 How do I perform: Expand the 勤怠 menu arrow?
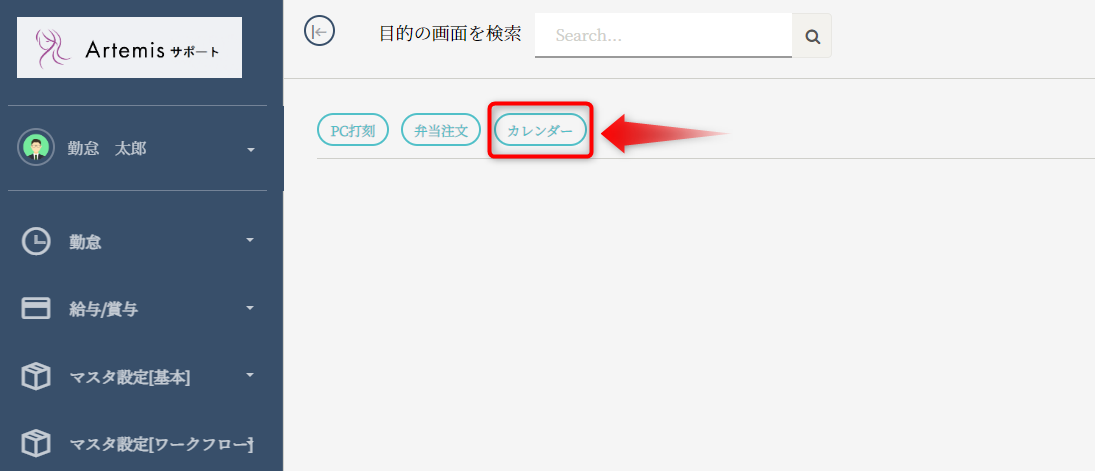click(250, 240)
